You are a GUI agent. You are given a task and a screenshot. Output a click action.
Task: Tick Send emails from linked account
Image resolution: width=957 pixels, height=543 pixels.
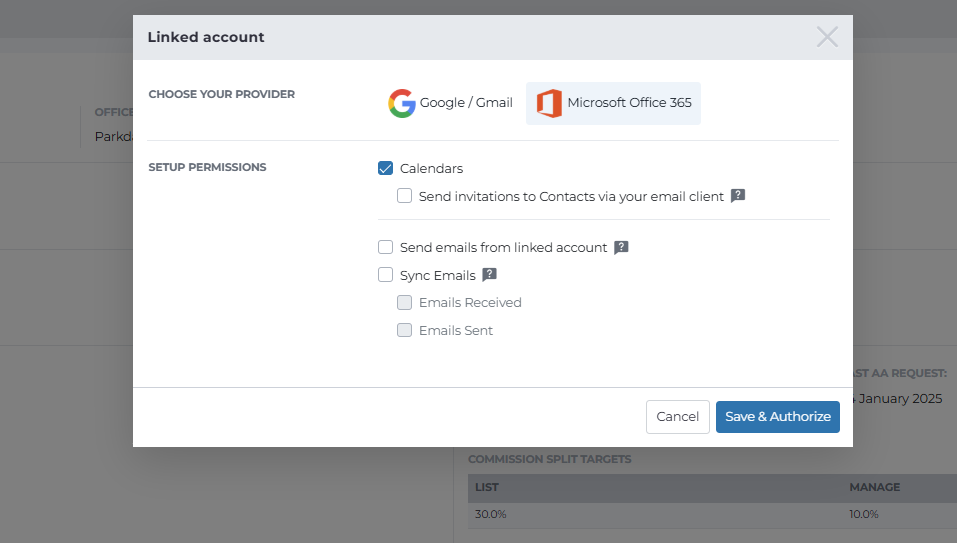click(x=385, y=247)
